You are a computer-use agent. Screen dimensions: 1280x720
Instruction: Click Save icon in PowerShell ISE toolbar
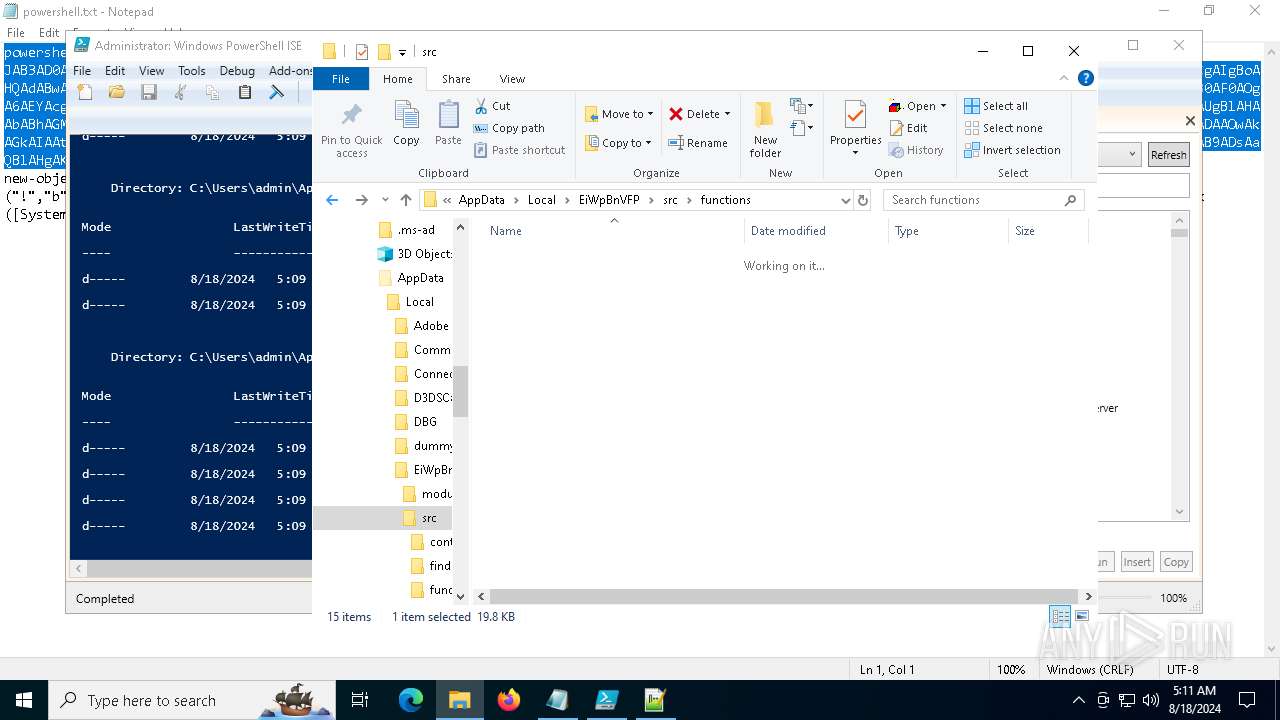pyautogui.click(x=149, y=92)
